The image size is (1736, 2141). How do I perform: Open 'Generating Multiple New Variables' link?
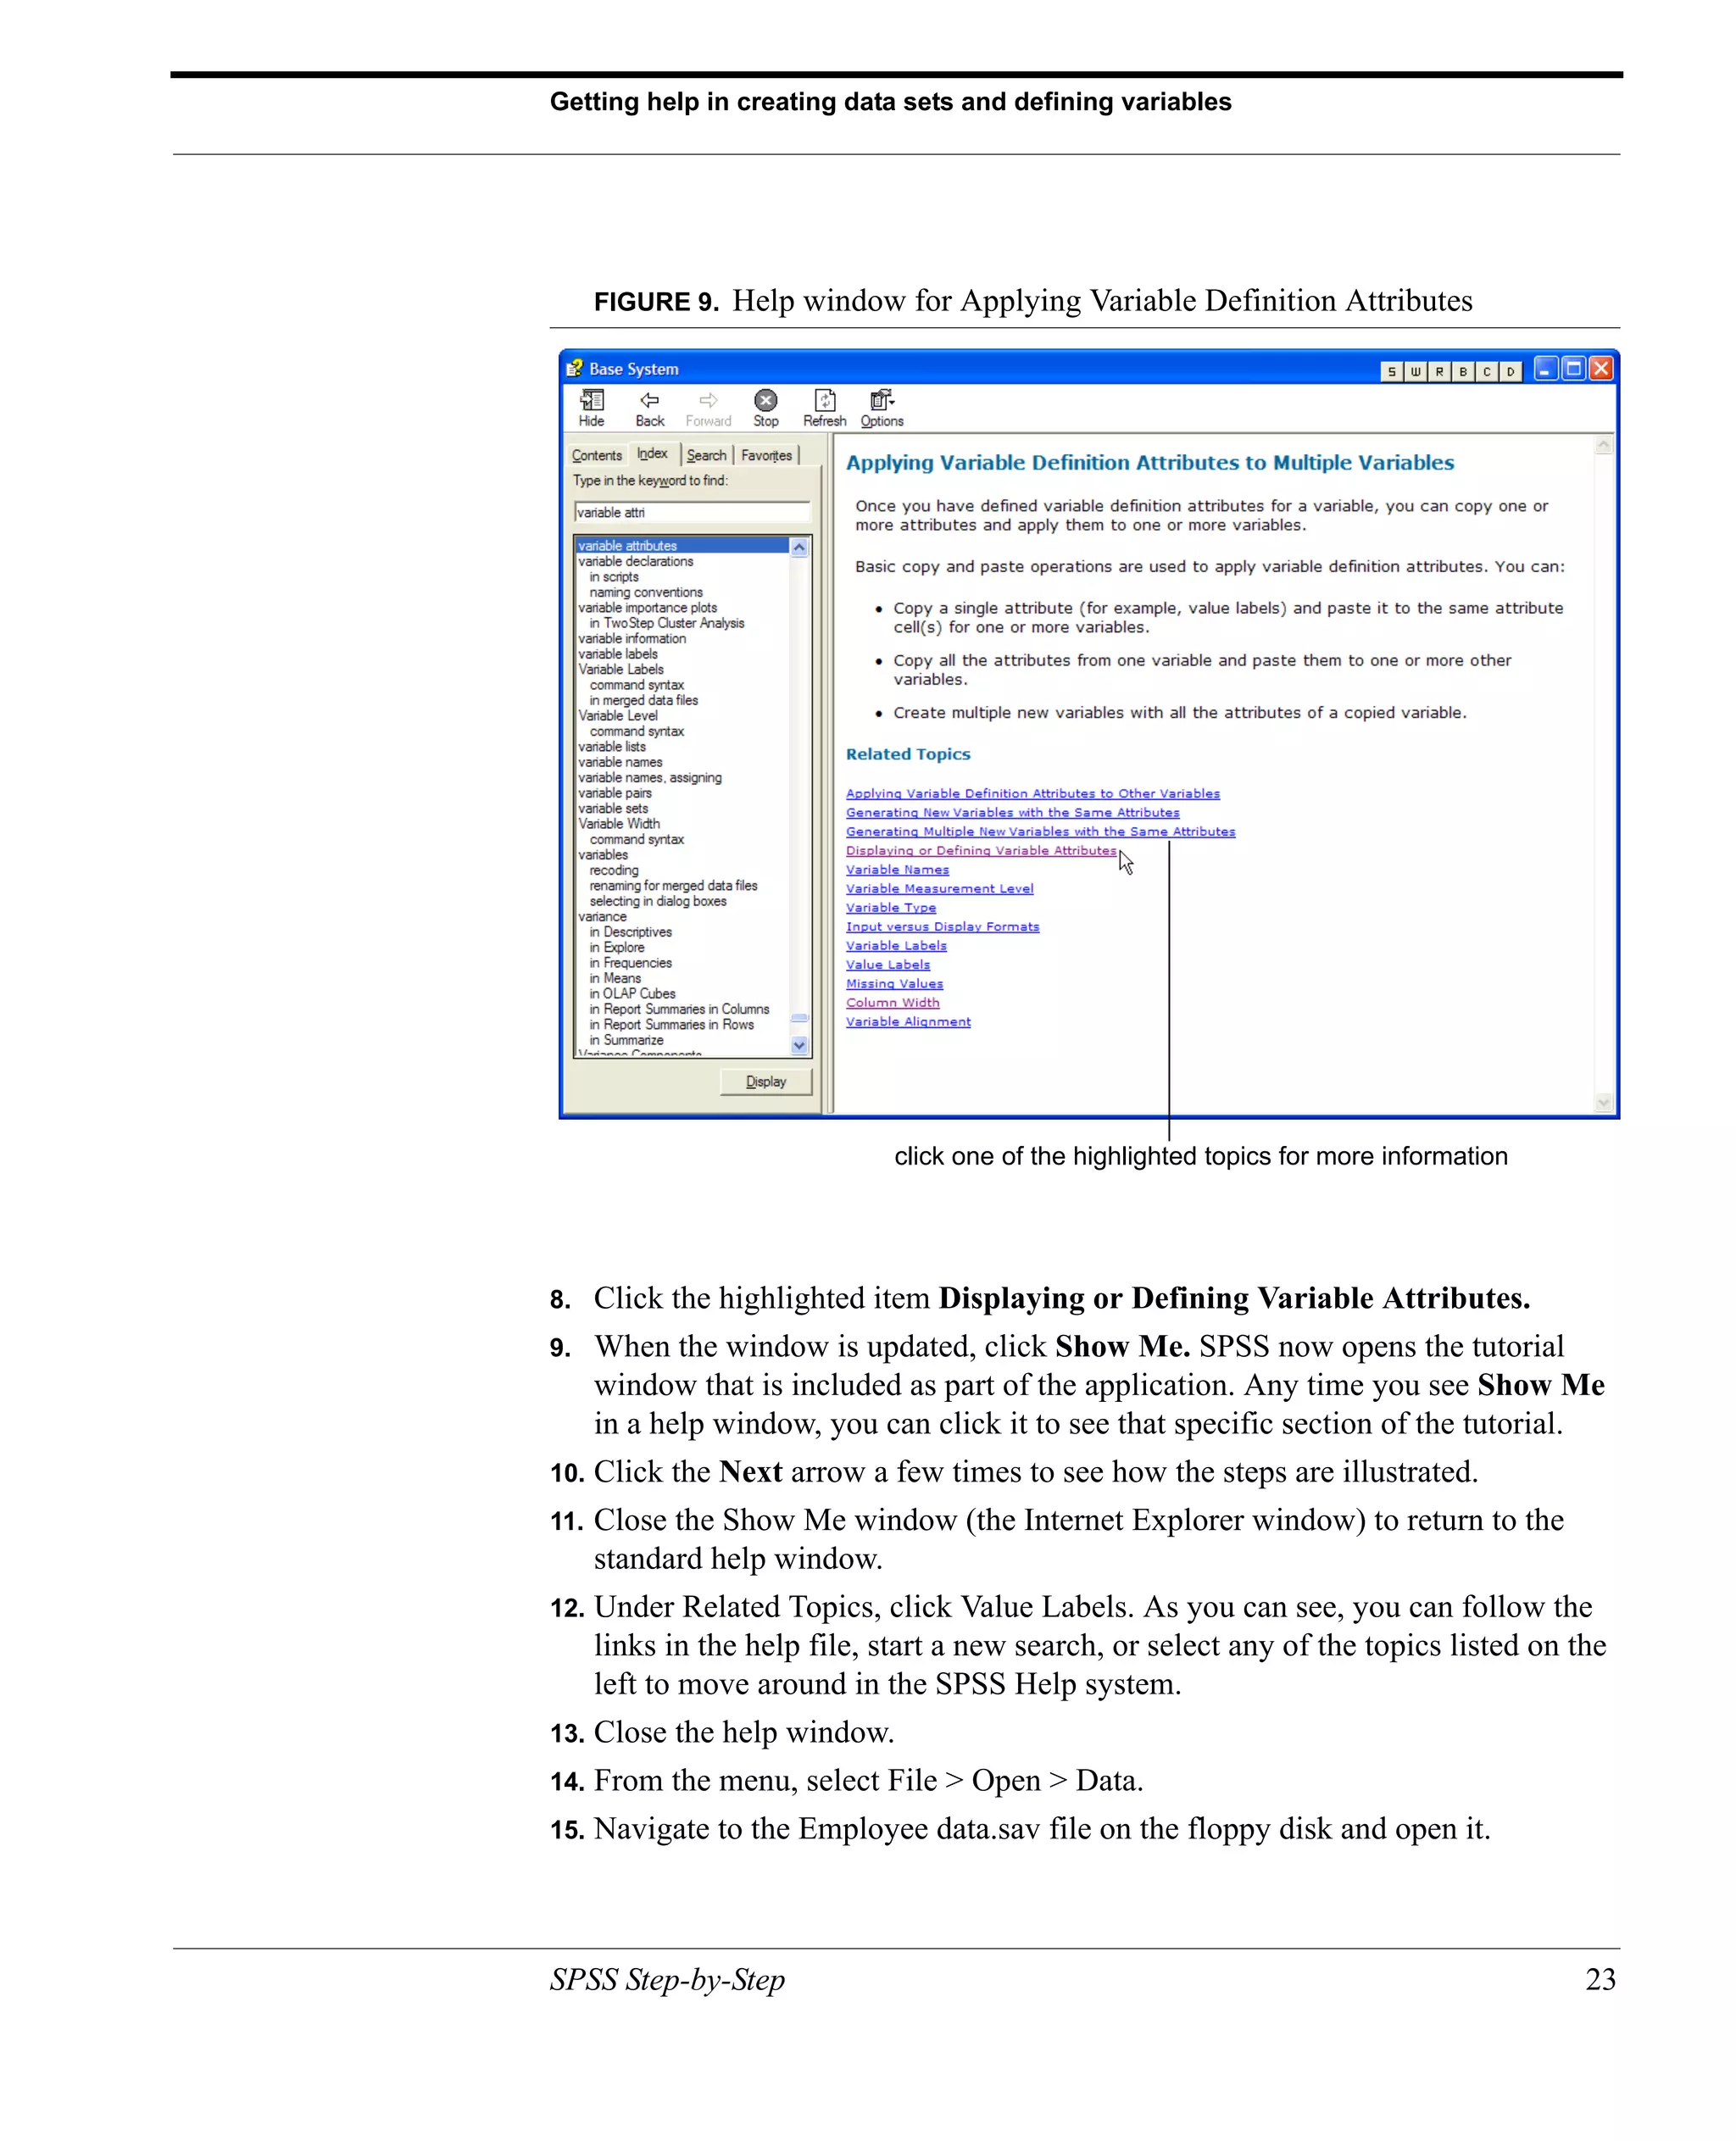tap(1041, 832)
